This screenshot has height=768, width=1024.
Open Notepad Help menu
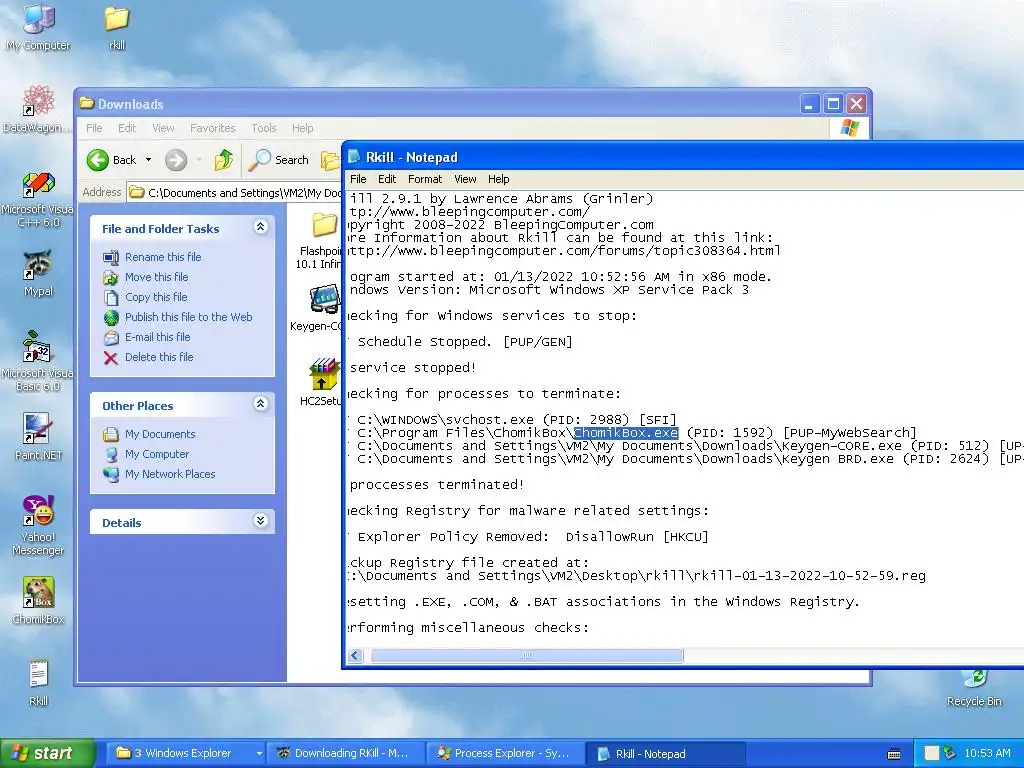click(498, 179)
